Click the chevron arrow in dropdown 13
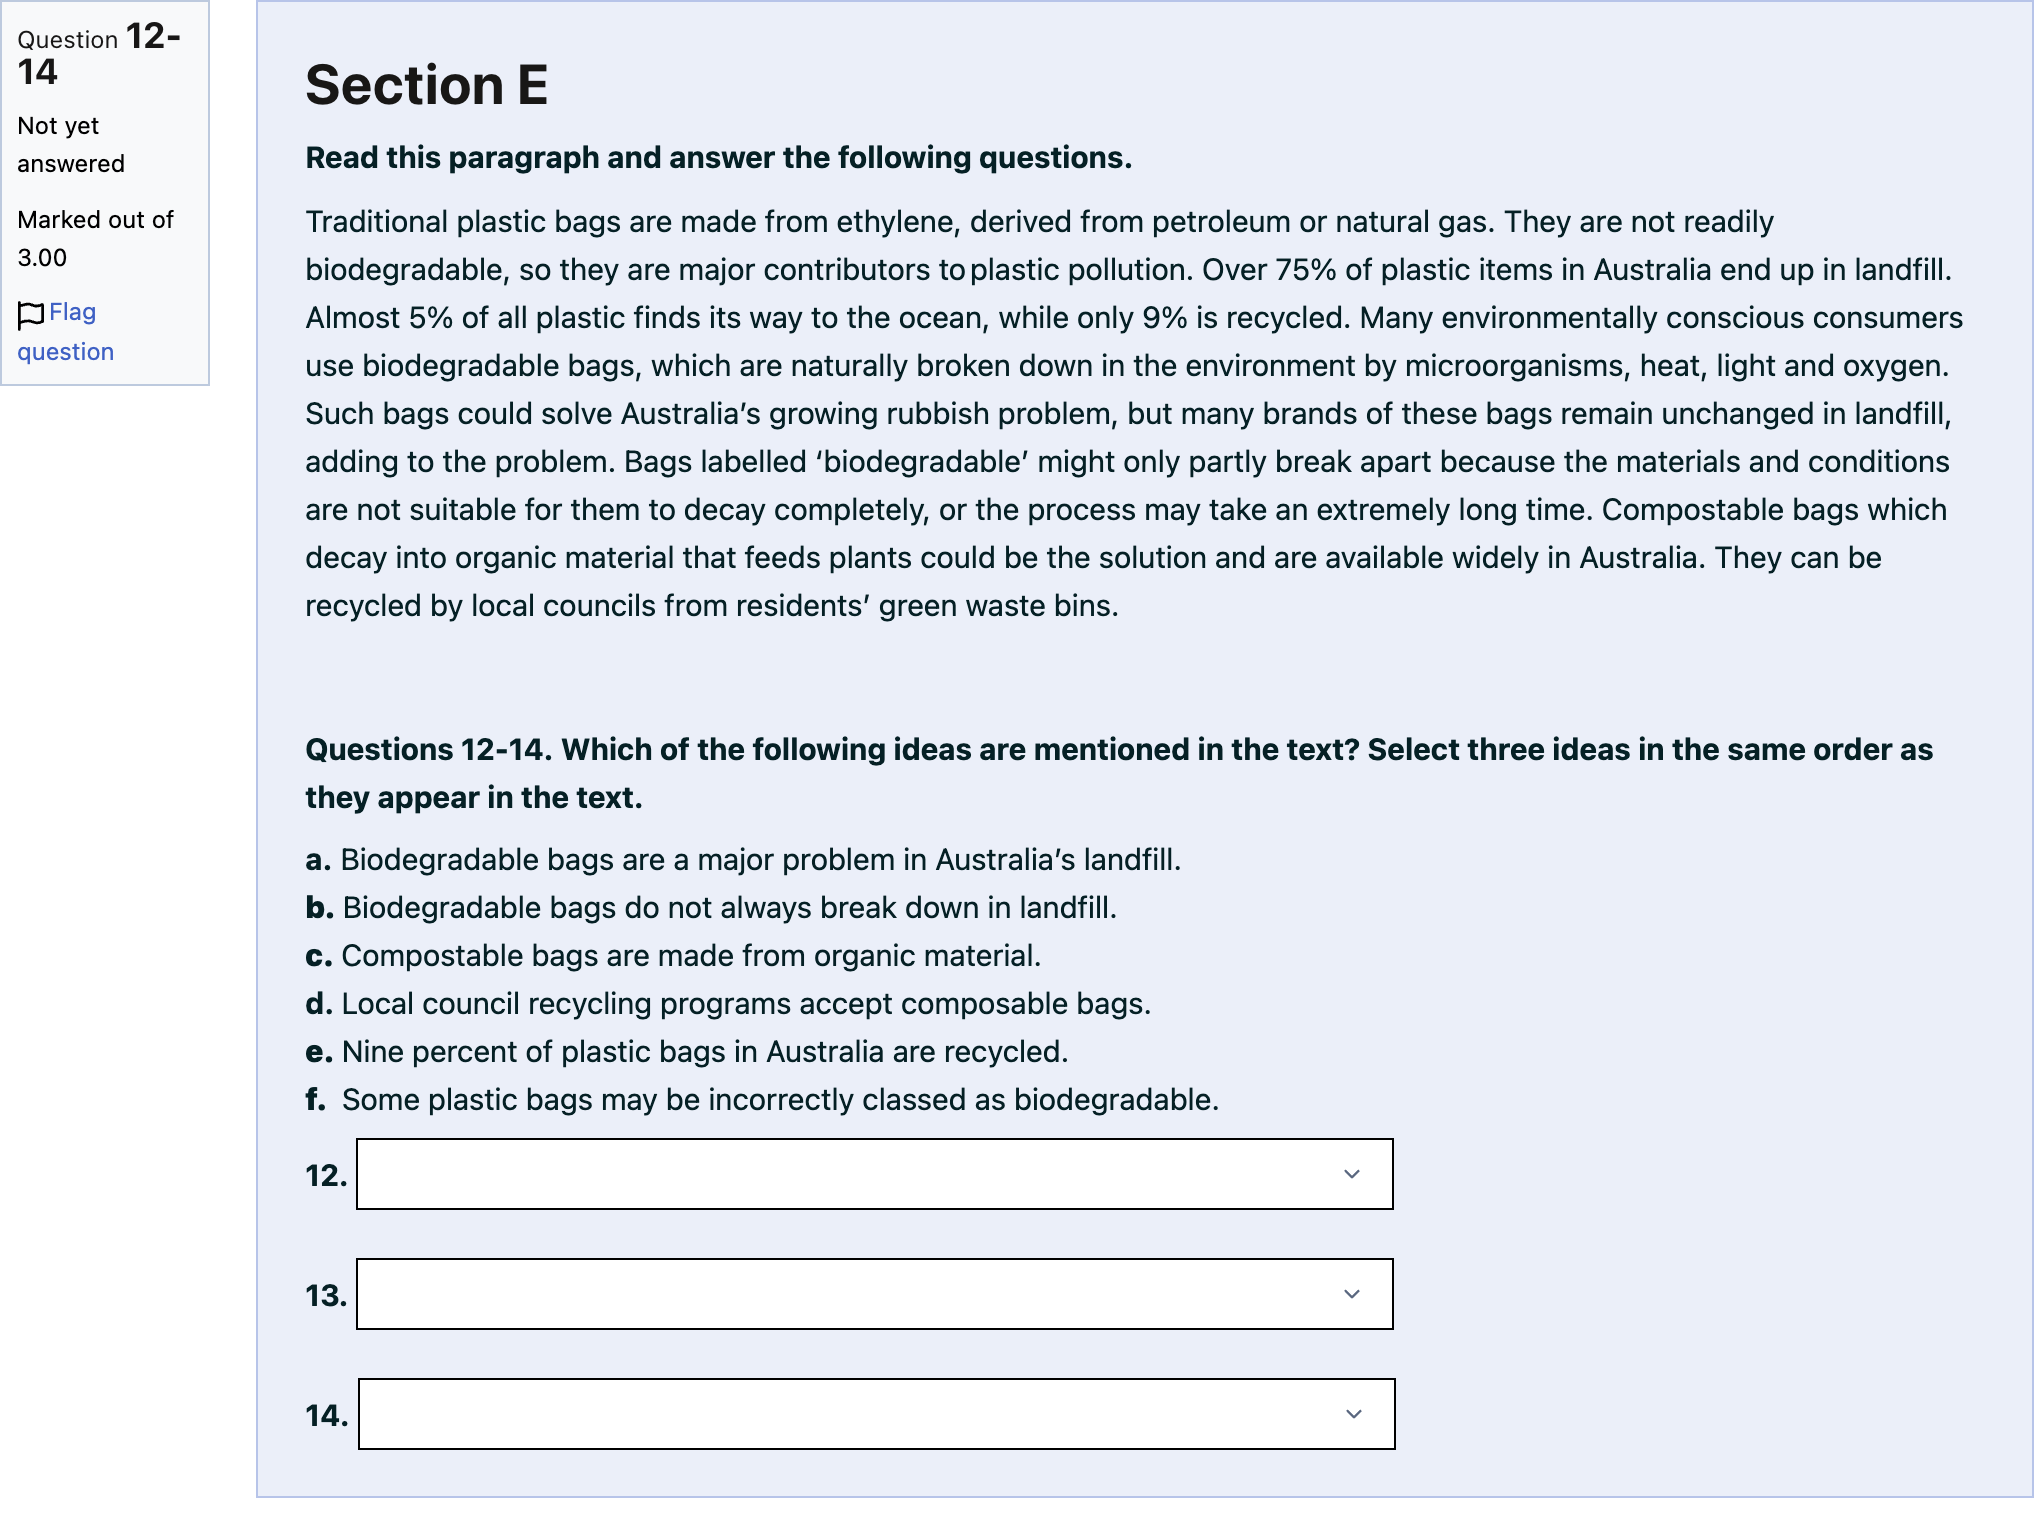This screenshot has width=2034, height=1530. (x=1352, y=1294)
